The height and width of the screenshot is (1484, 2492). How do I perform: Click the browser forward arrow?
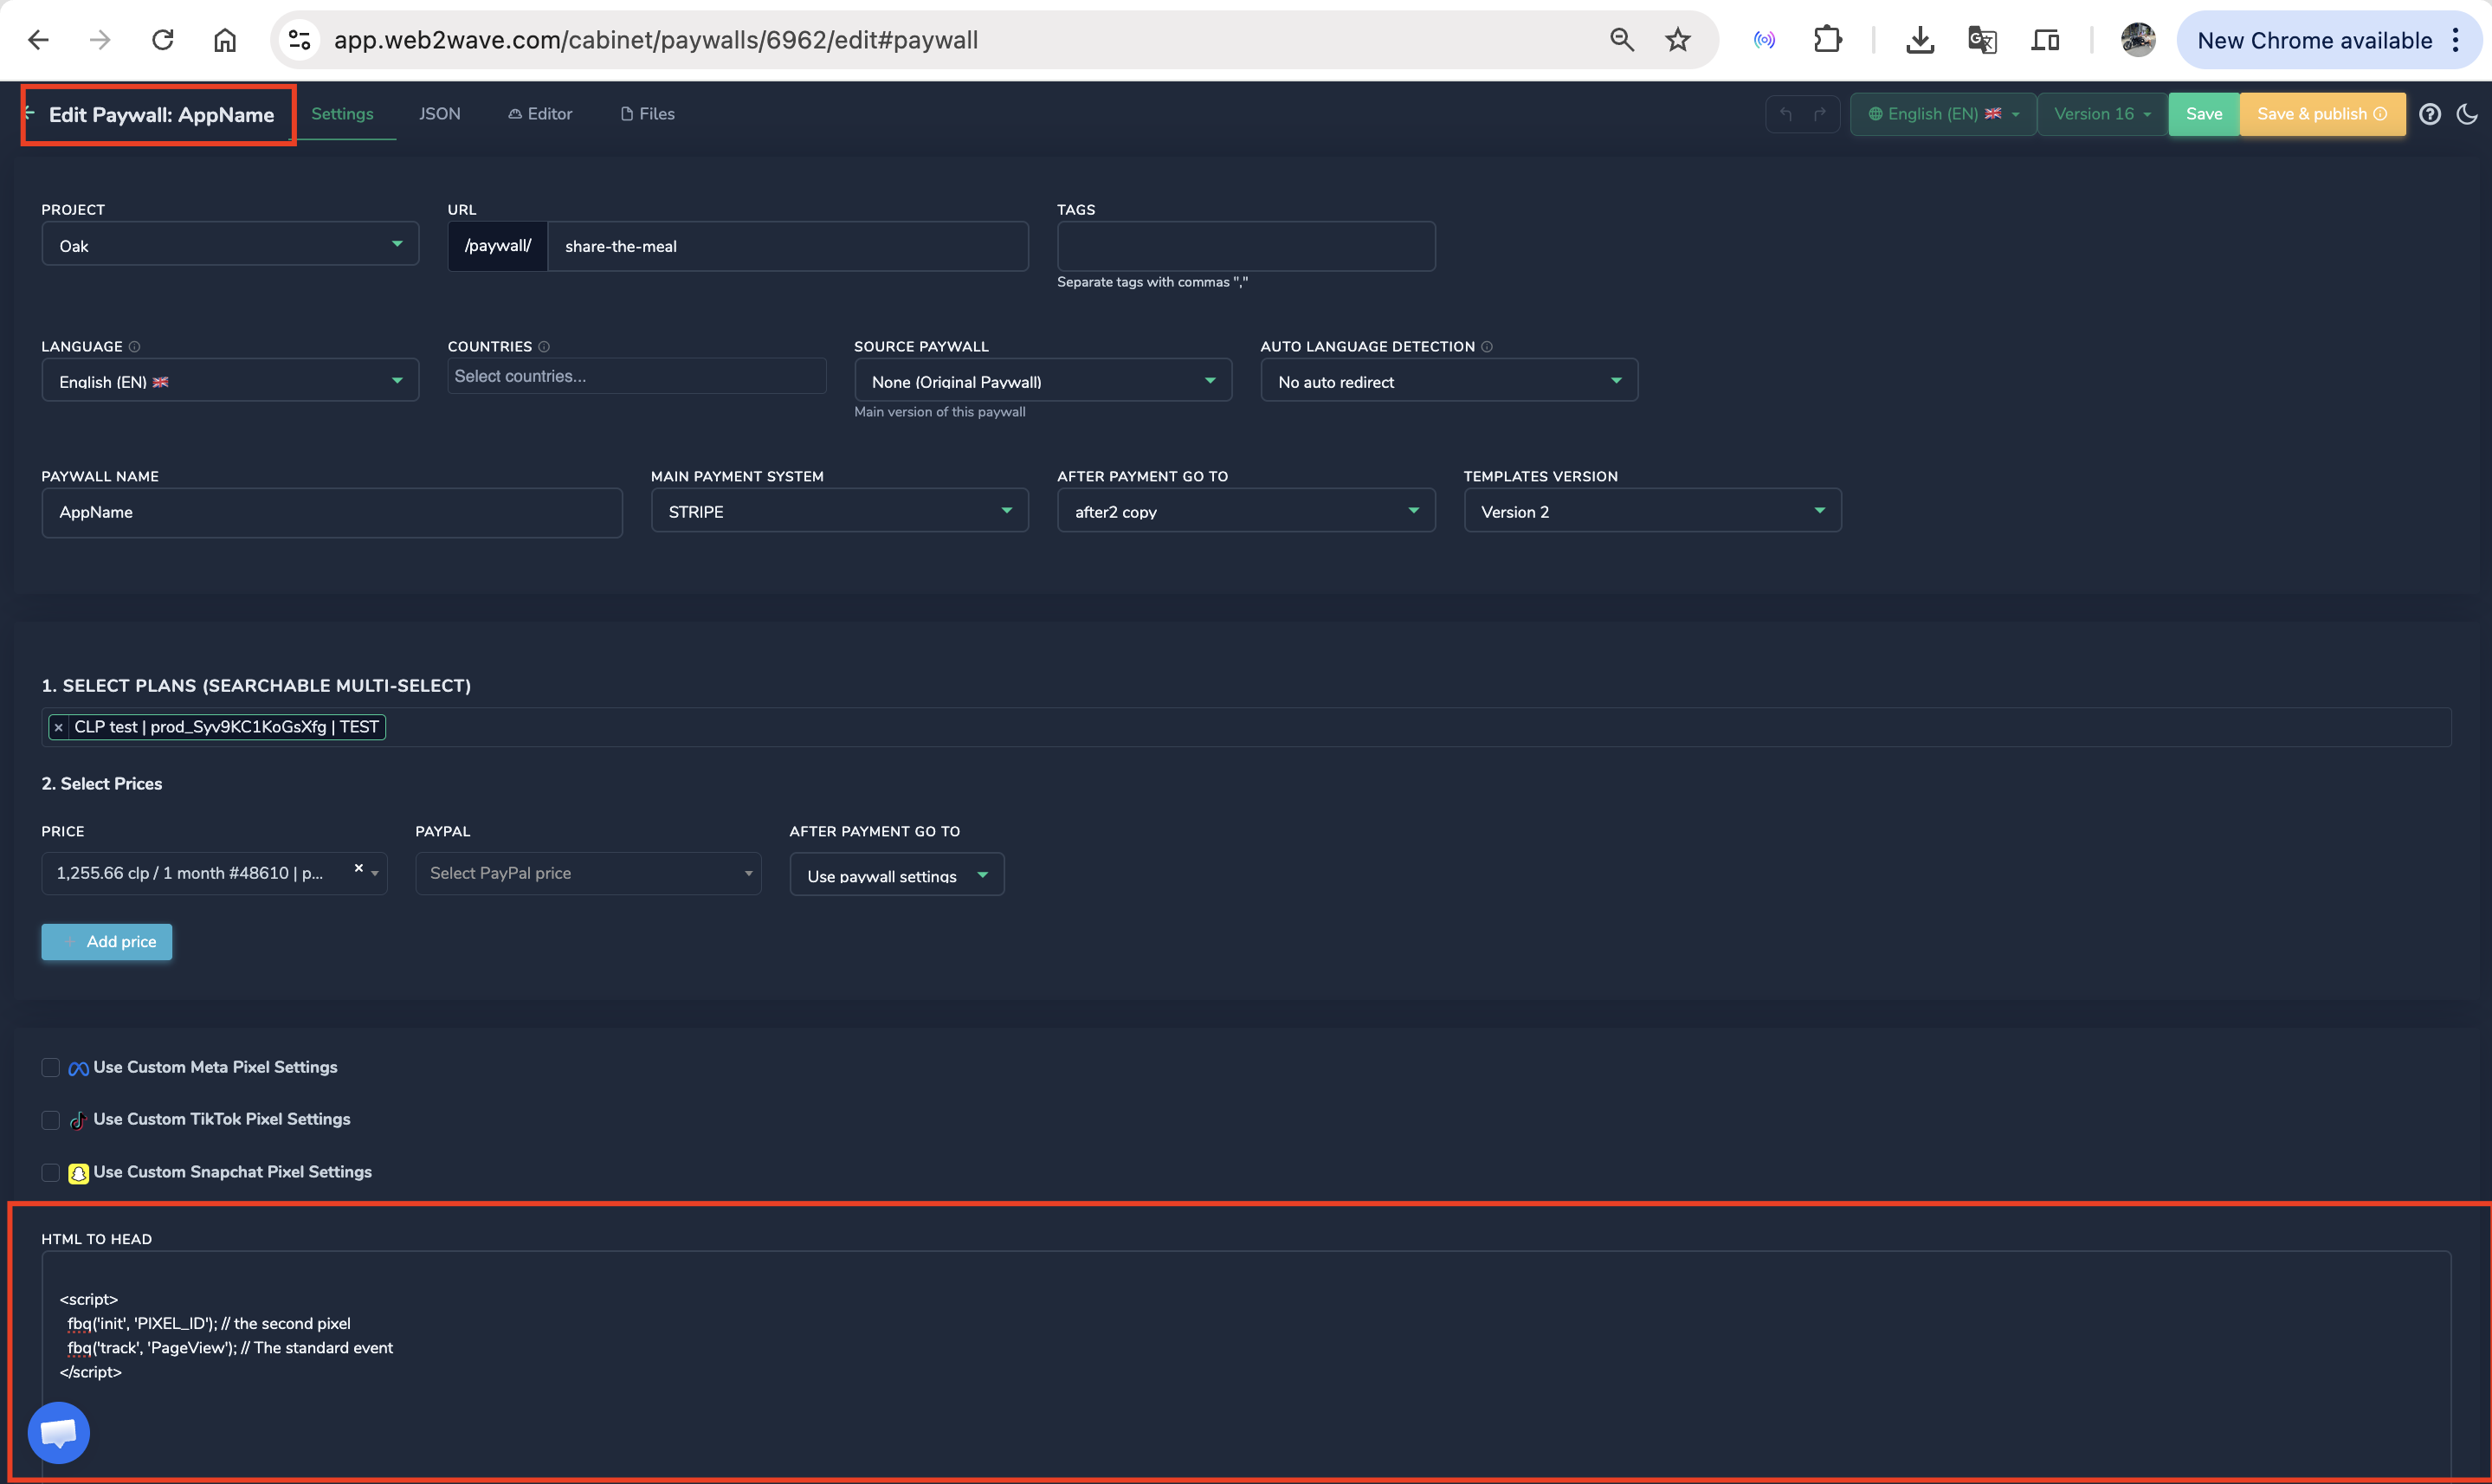coord(100,40)
